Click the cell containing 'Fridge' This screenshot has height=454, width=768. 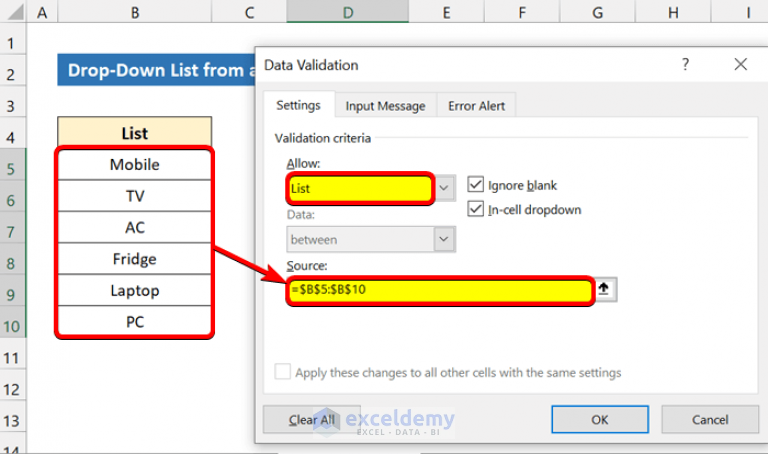135,259
